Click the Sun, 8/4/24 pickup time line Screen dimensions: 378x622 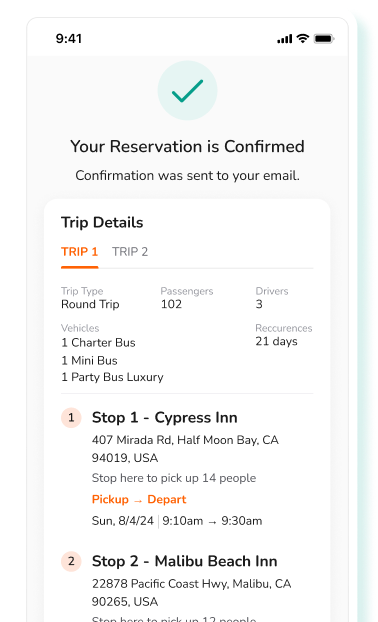(x=177, y=520)
